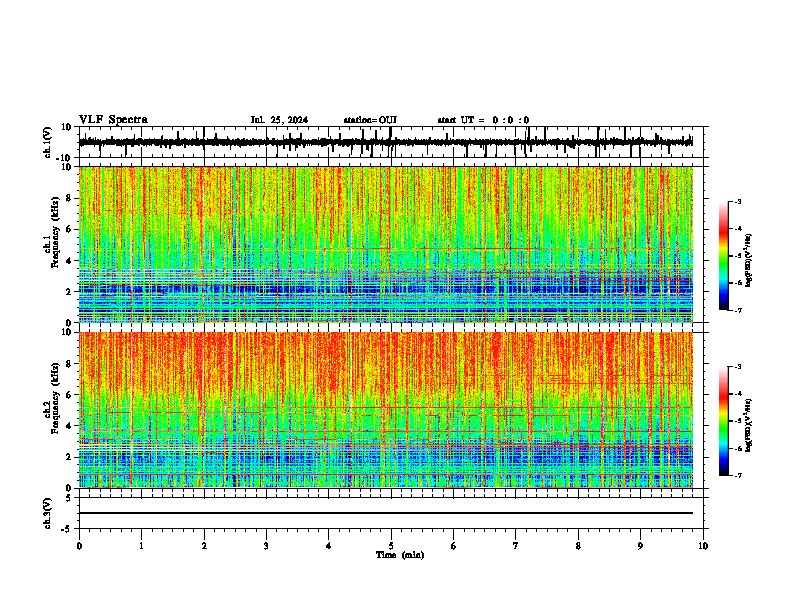Click the time axis tick label "9"

click(x=640, y=546)
